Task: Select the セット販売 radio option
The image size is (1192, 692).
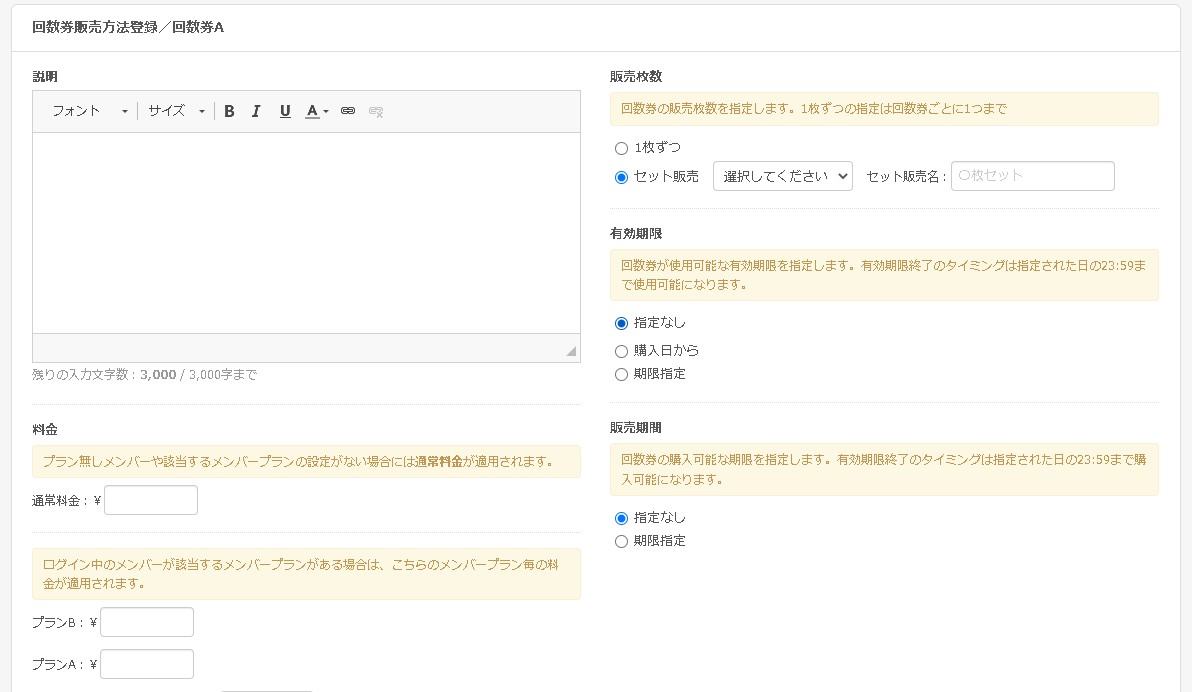Action: 621,177
